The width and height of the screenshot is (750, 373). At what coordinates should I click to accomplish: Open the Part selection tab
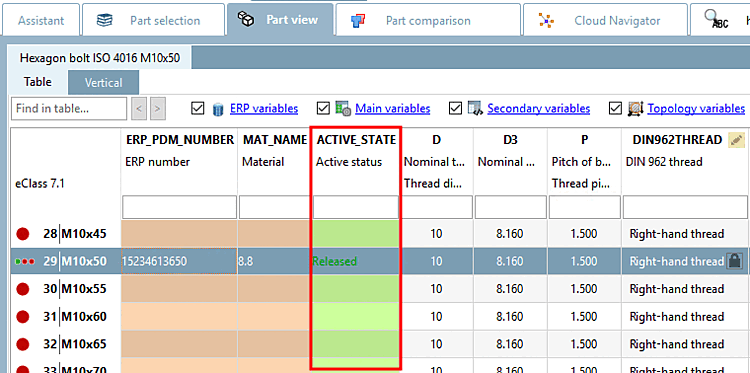(x=153, y=20)
